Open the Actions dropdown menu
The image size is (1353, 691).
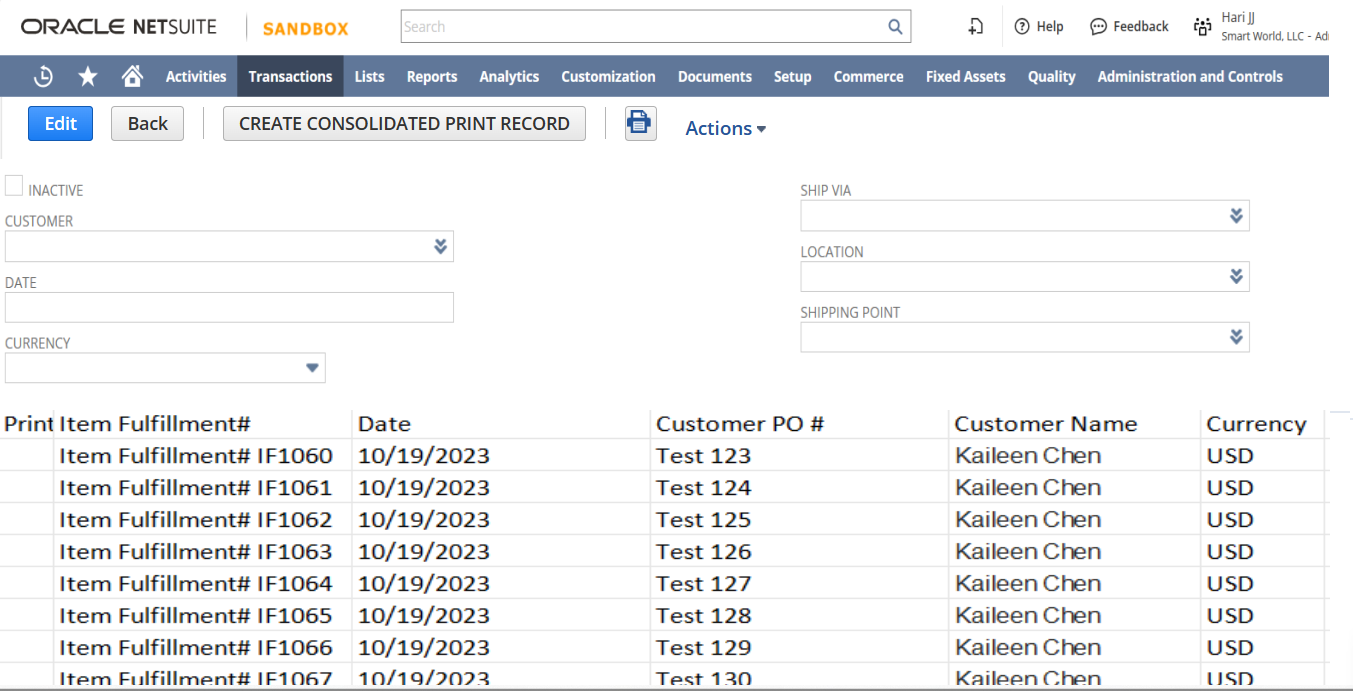(x=725, y=128)
